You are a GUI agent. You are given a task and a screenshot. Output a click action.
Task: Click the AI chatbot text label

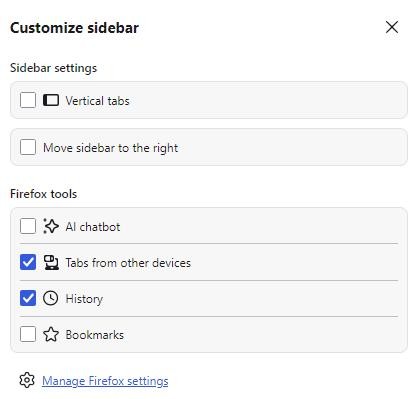pyautogui.click(x=93, y=227)
